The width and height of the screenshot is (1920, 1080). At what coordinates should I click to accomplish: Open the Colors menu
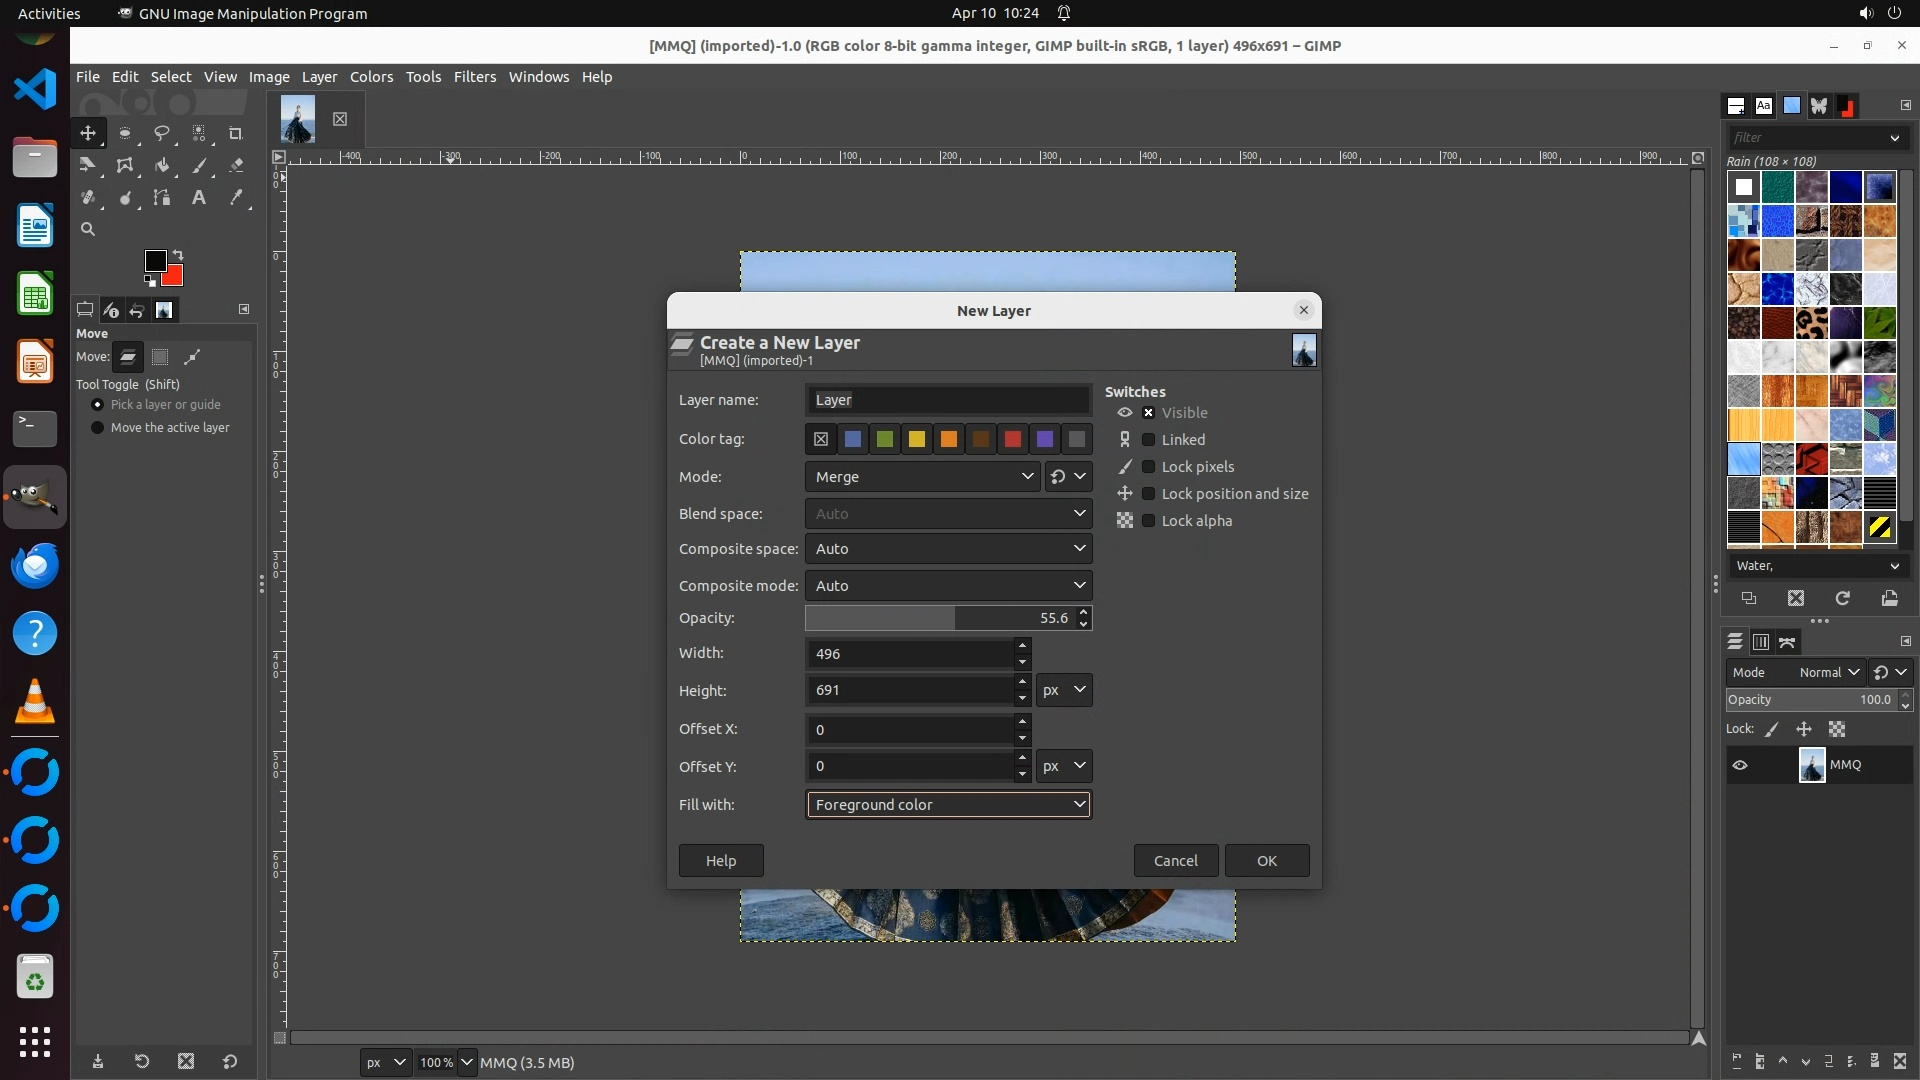371,77
